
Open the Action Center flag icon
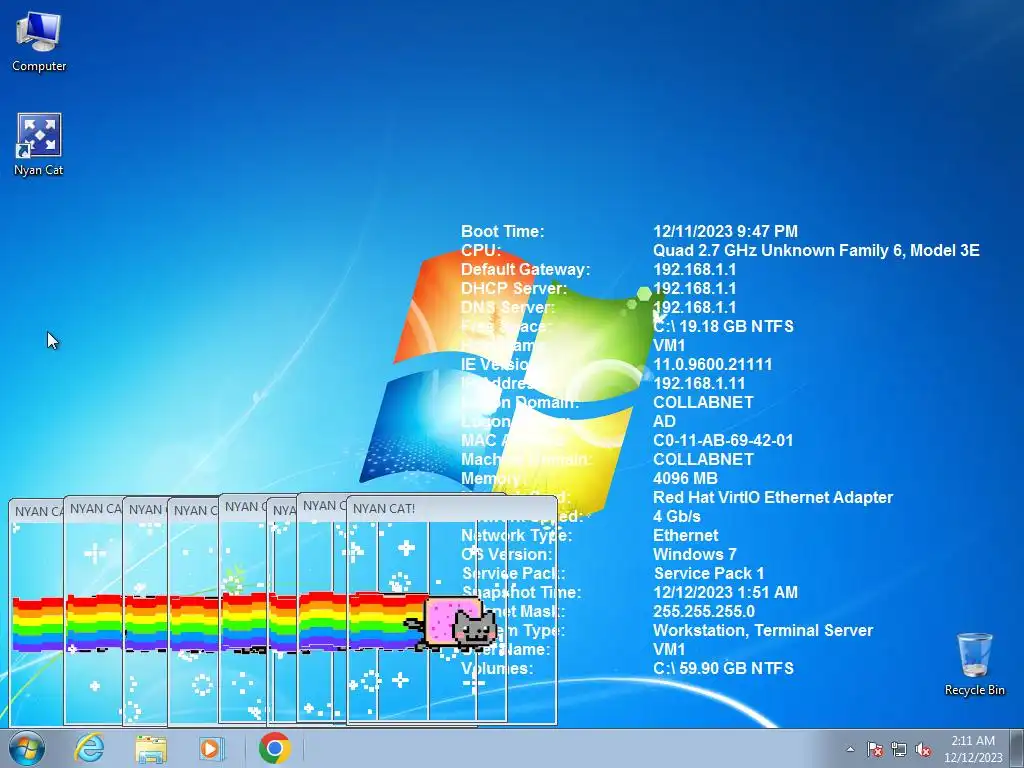click(x=874, y=749)
